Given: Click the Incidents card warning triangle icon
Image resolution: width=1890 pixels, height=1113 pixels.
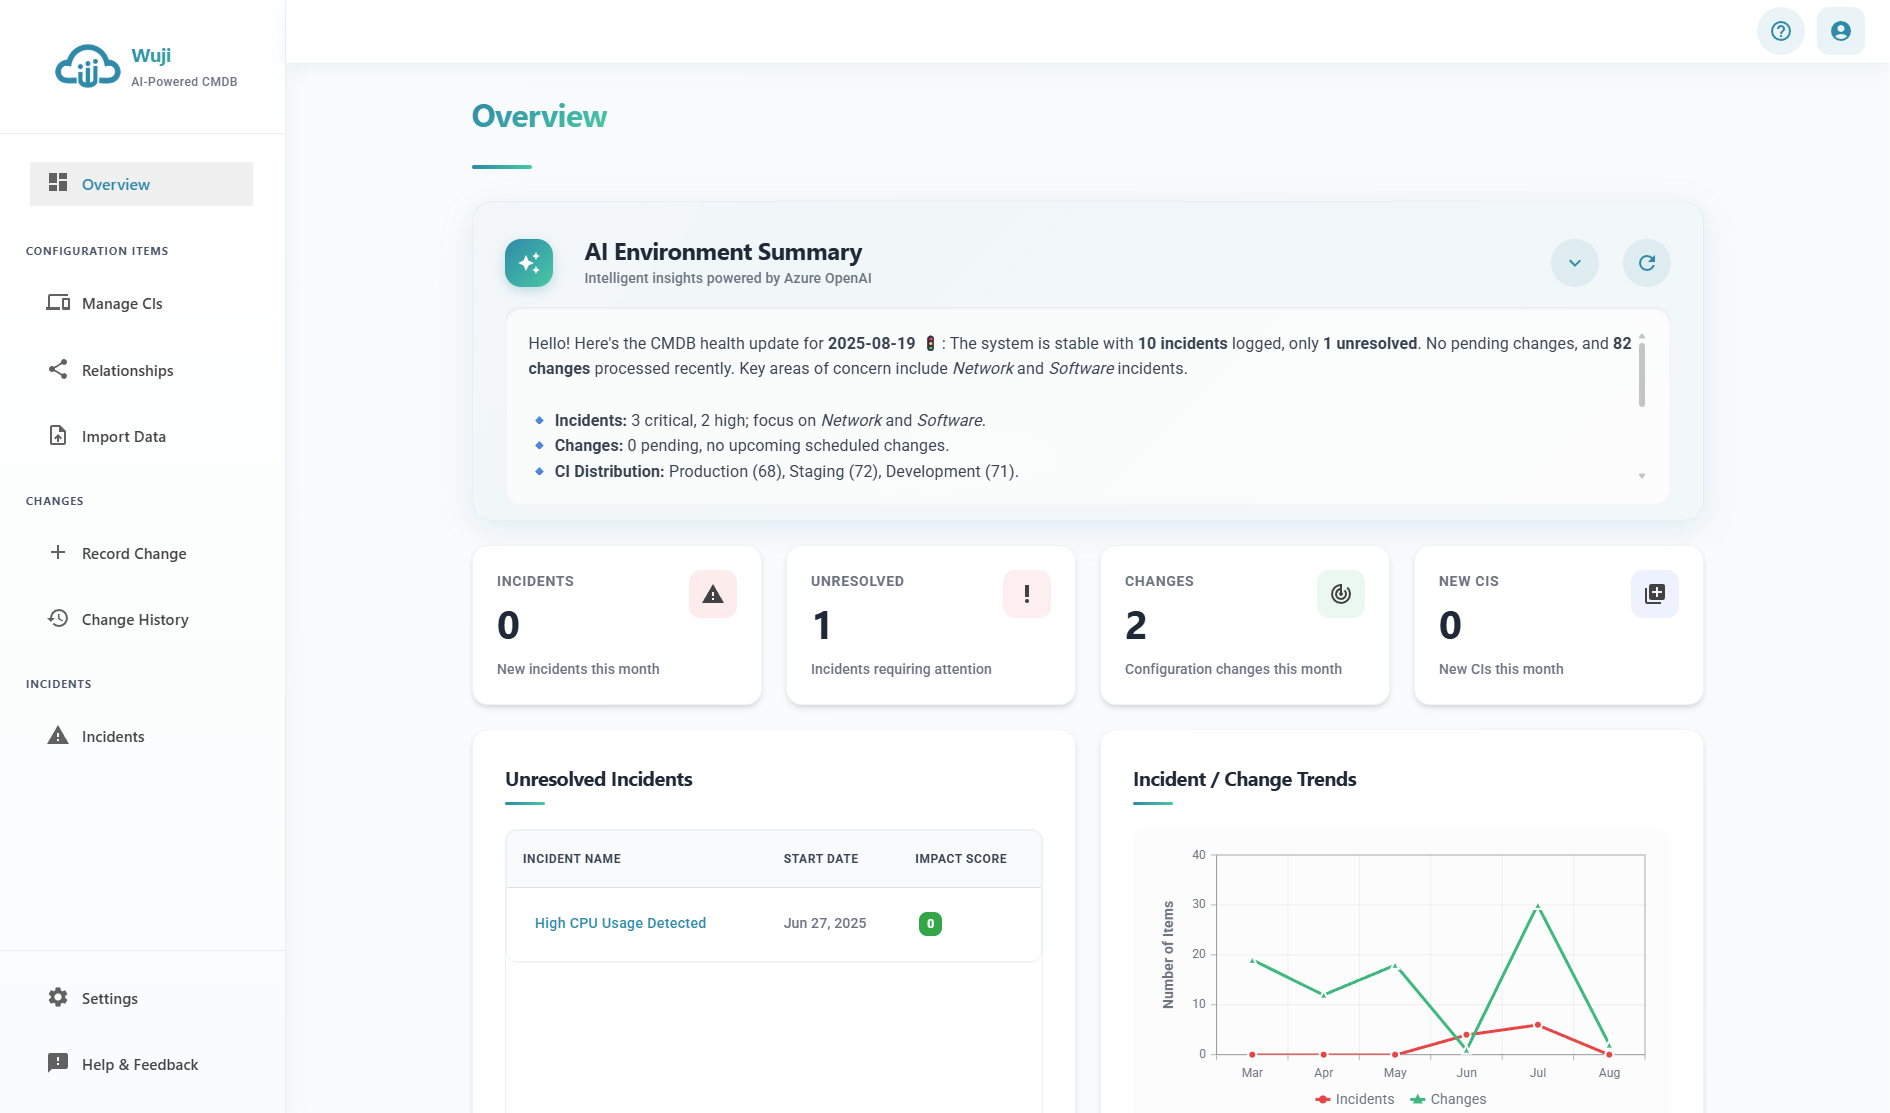Looking at the screenshot, I should tap(712, 594).
